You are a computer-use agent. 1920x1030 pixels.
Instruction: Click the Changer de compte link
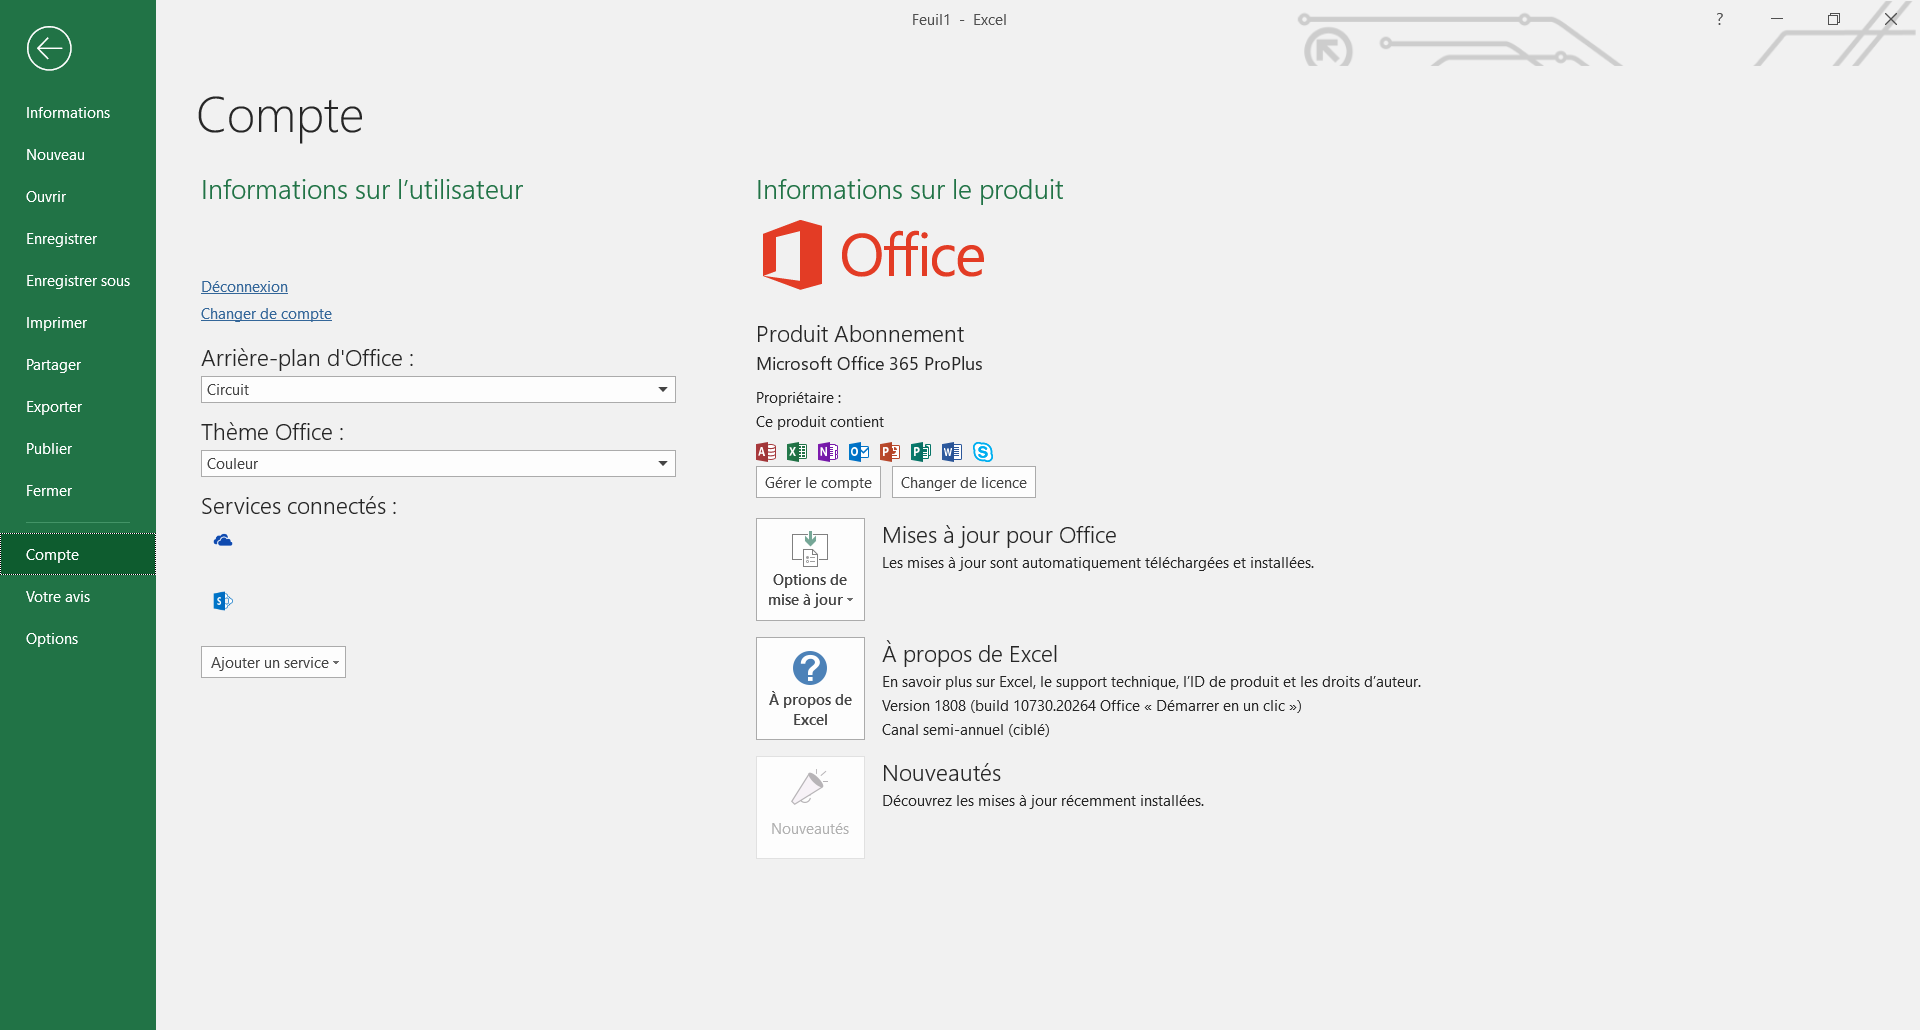coord(266,314)
